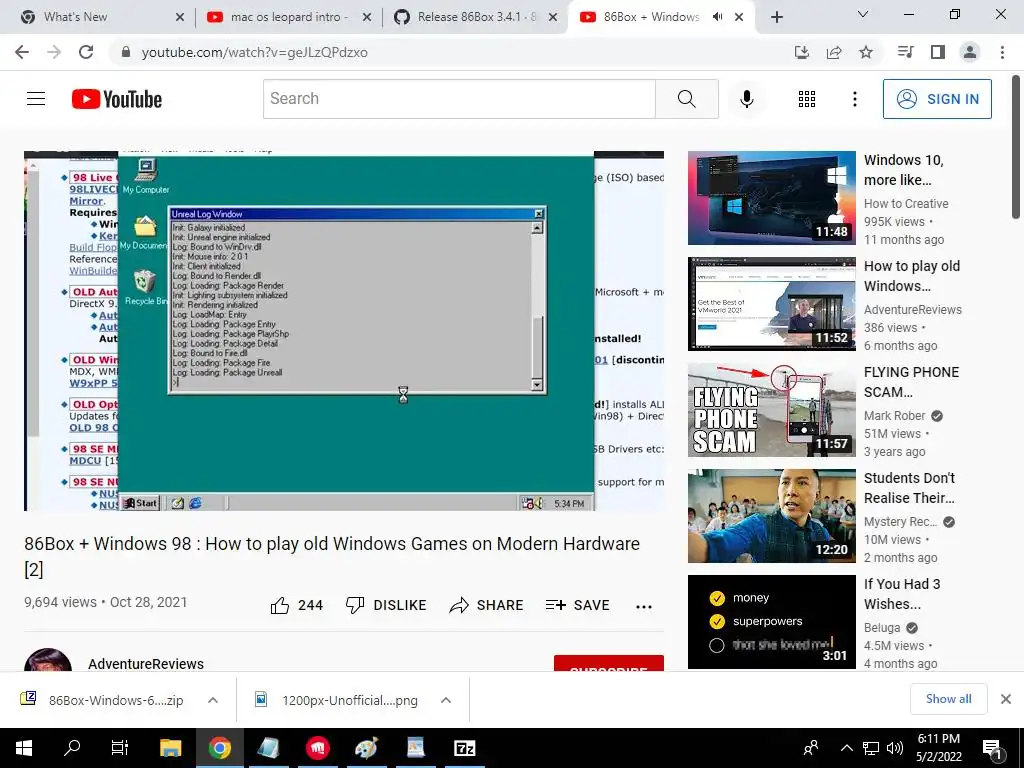Open Chrome tab search dropdown arrow

(x=863, y=14)
